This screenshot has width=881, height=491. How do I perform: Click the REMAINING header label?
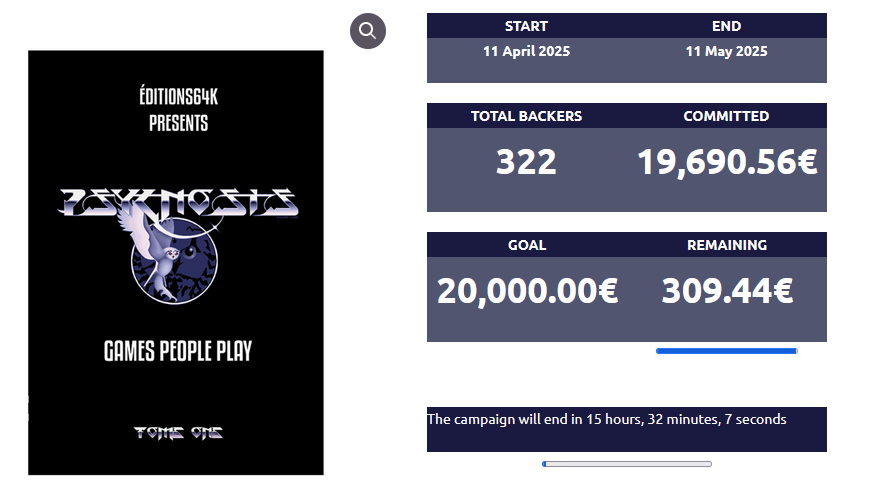[727, 245]
